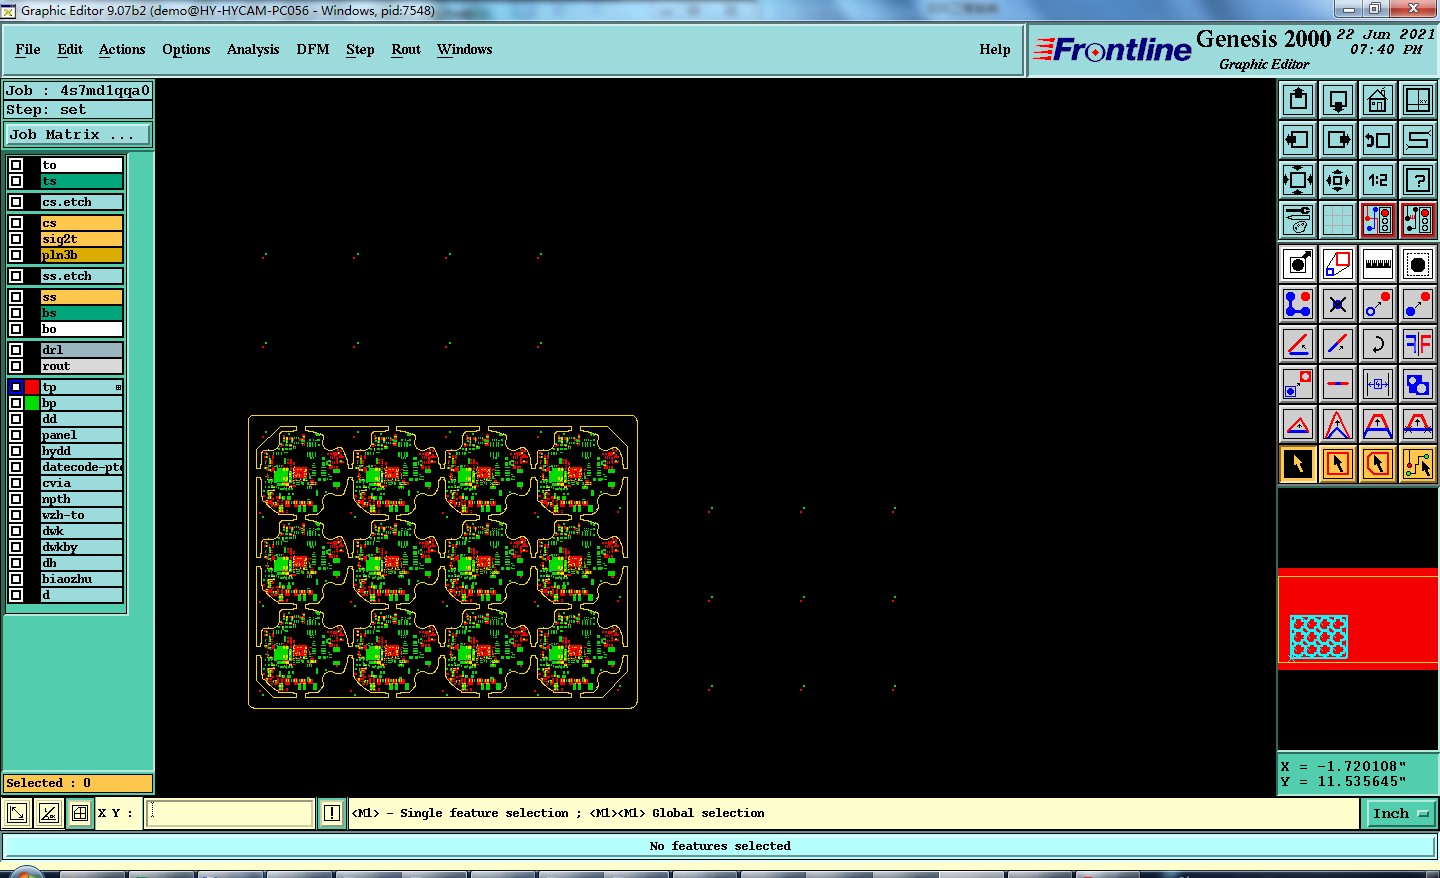Click the exclamation mark icon in bottom bar

332,813
